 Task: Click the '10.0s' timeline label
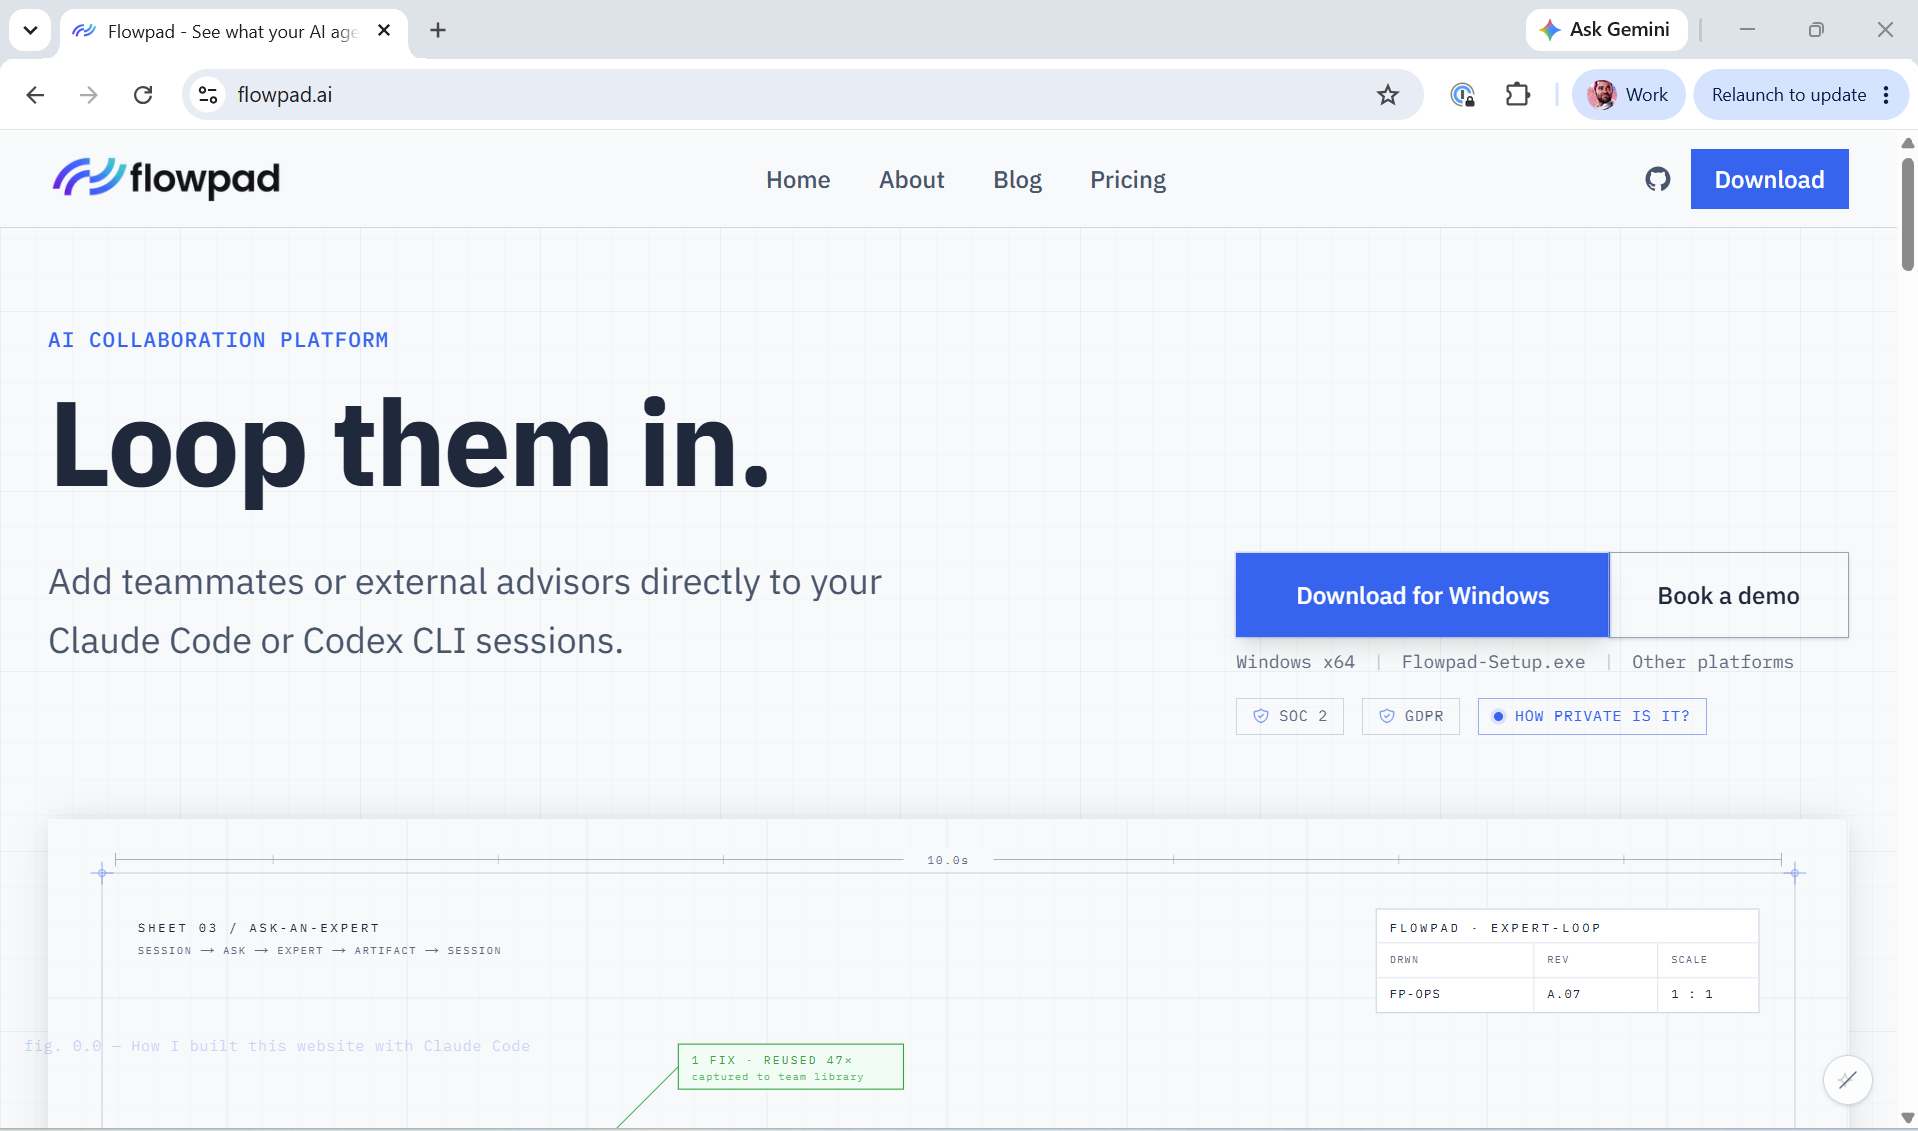(947, 860)
